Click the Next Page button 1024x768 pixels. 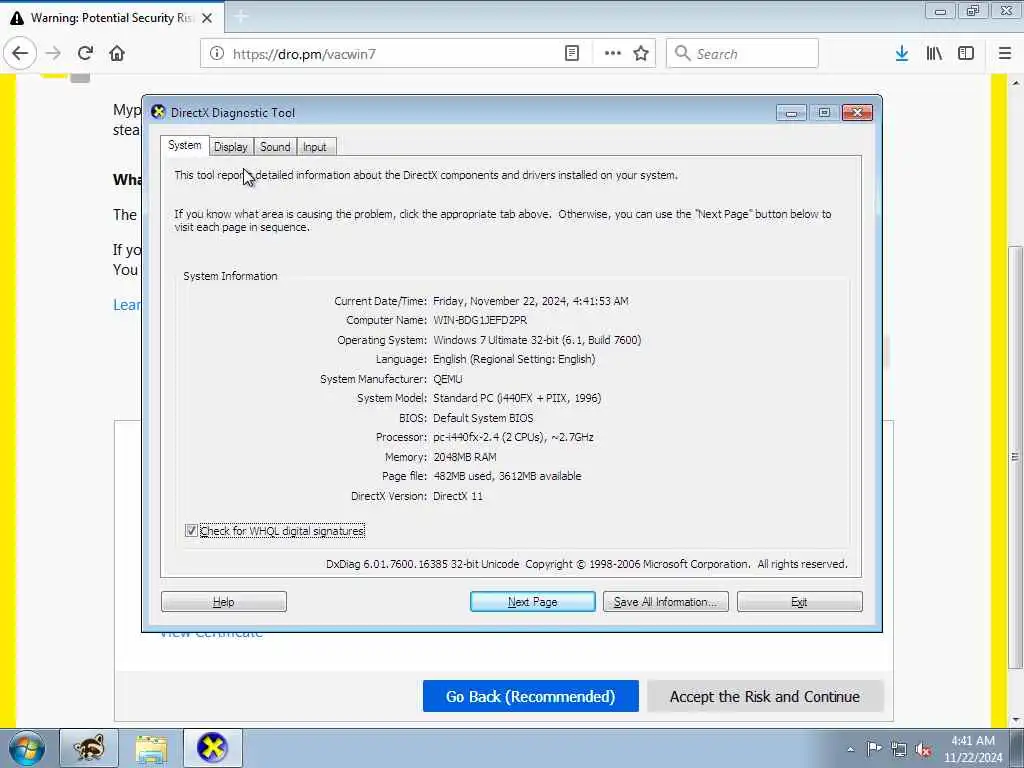point(532,601)
